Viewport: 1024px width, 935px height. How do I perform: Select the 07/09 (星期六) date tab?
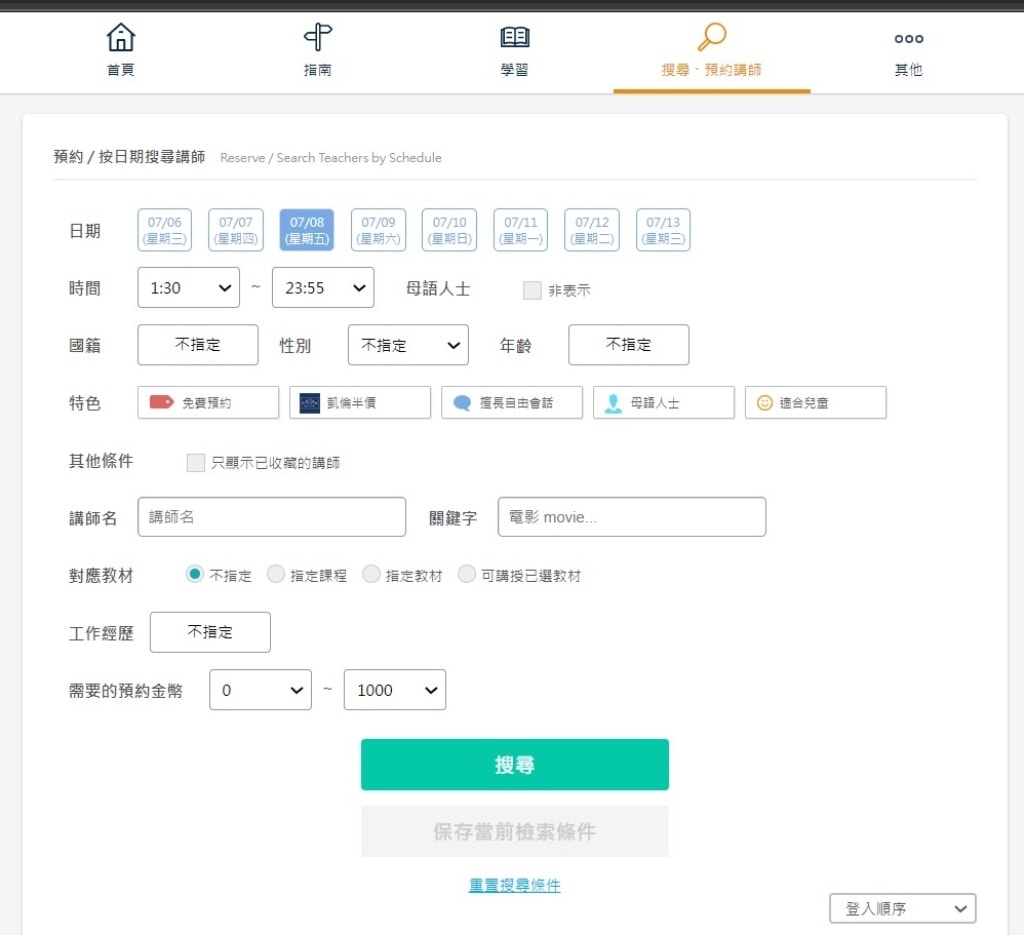378,230
